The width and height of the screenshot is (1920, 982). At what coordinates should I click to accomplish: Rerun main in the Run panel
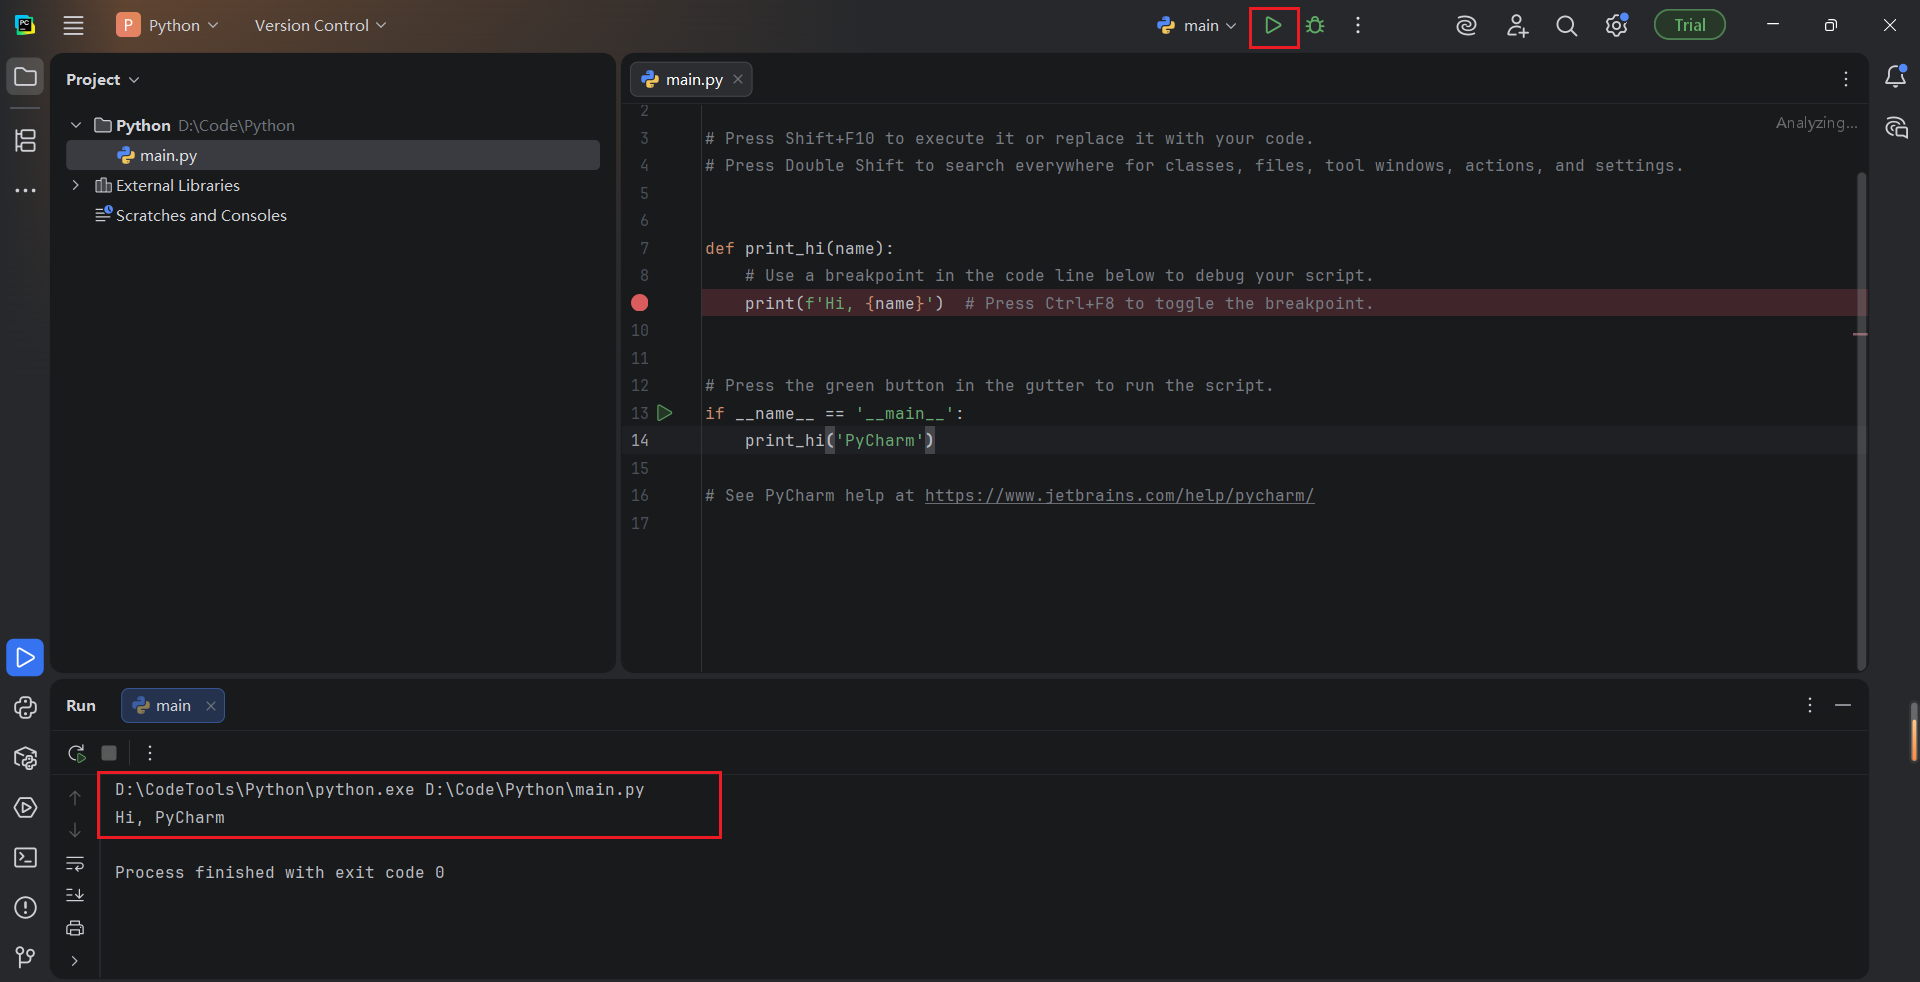pos(77,753)
